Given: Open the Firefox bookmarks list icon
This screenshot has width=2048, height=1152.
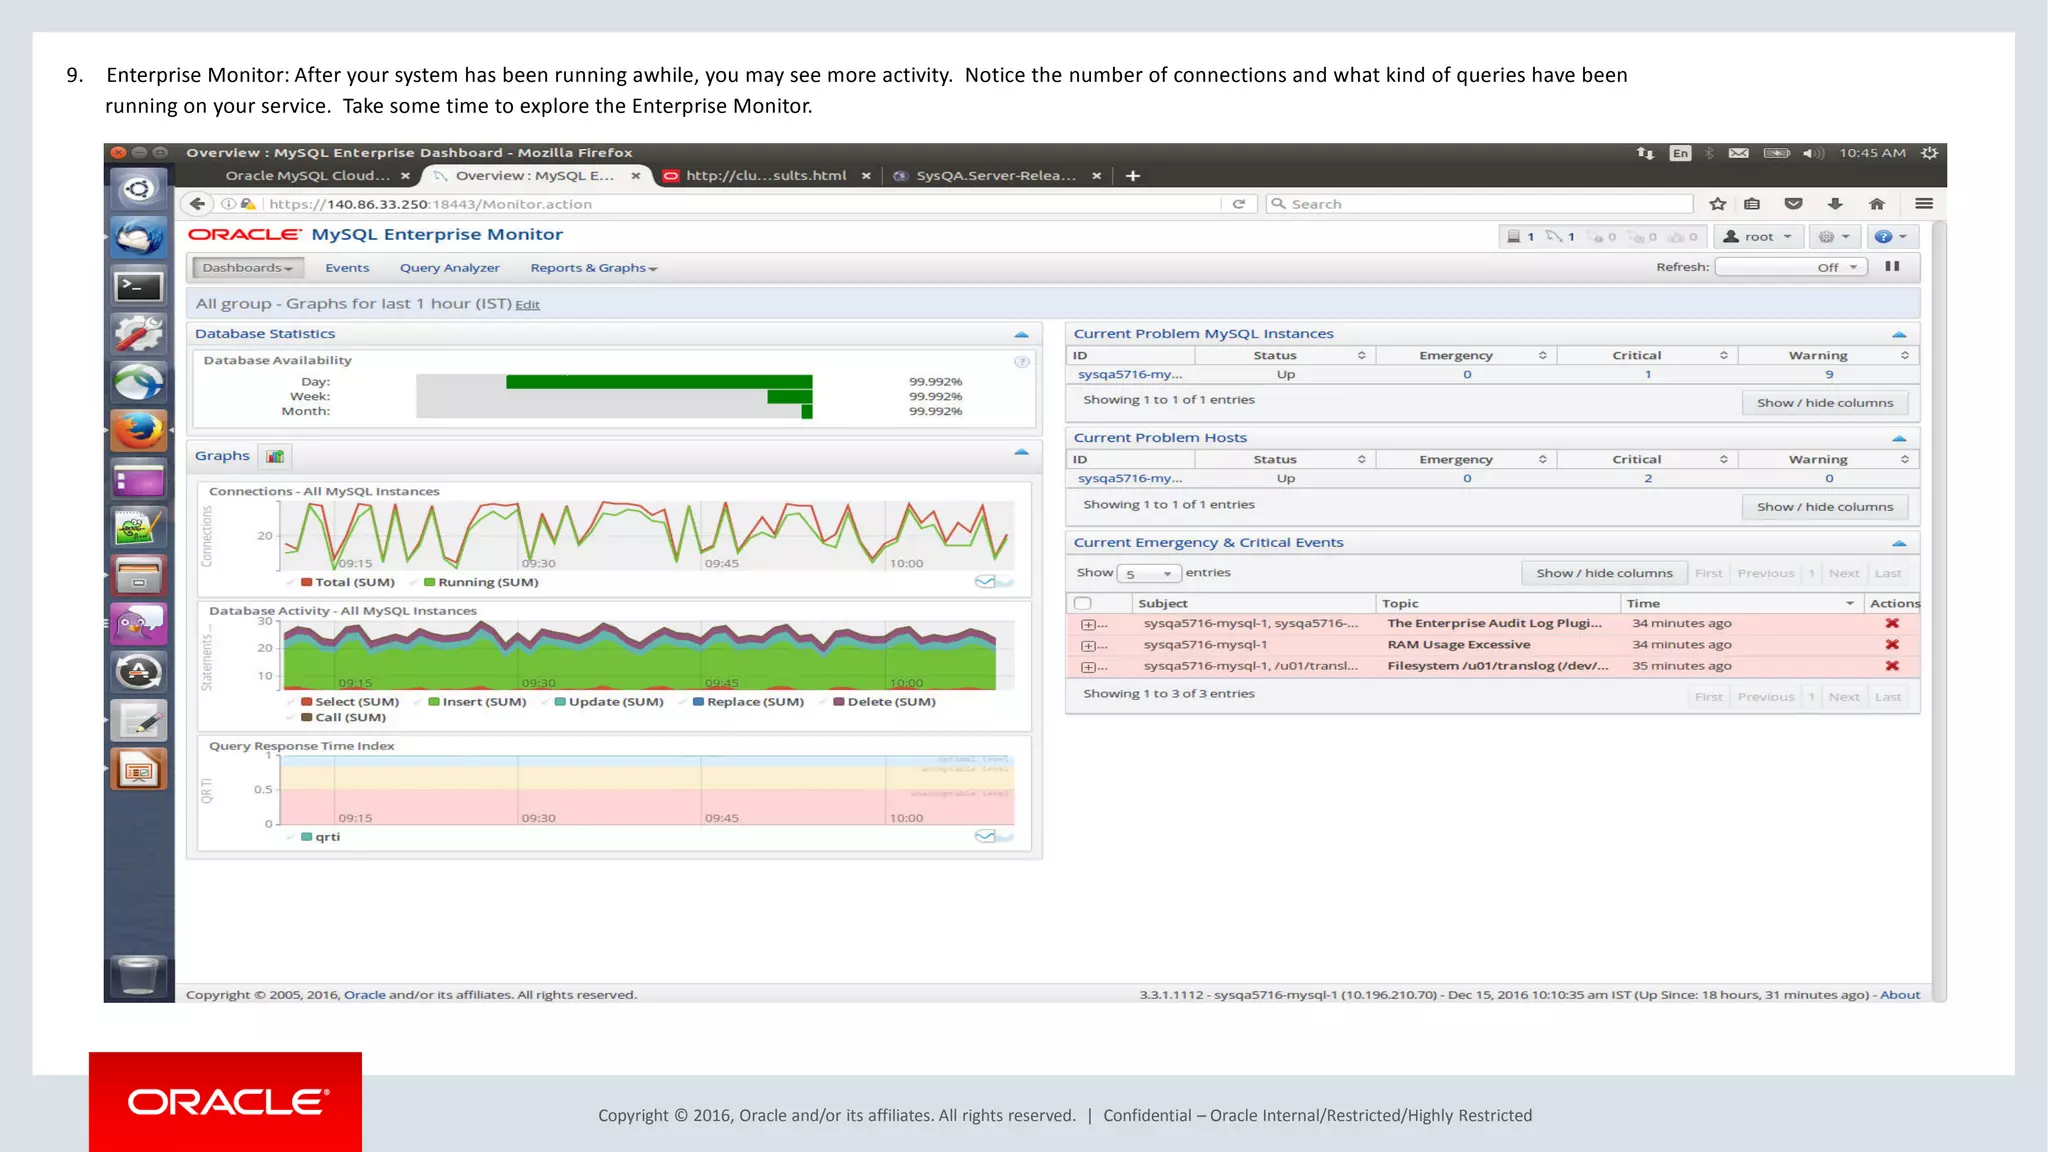Looking at the screenshot, I should 1752,204.
